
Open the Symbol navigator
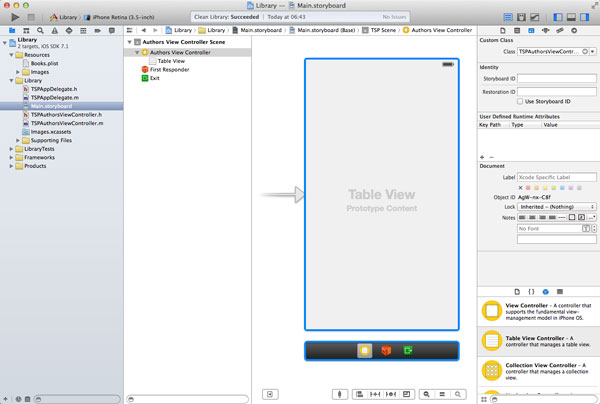[26, 31]
